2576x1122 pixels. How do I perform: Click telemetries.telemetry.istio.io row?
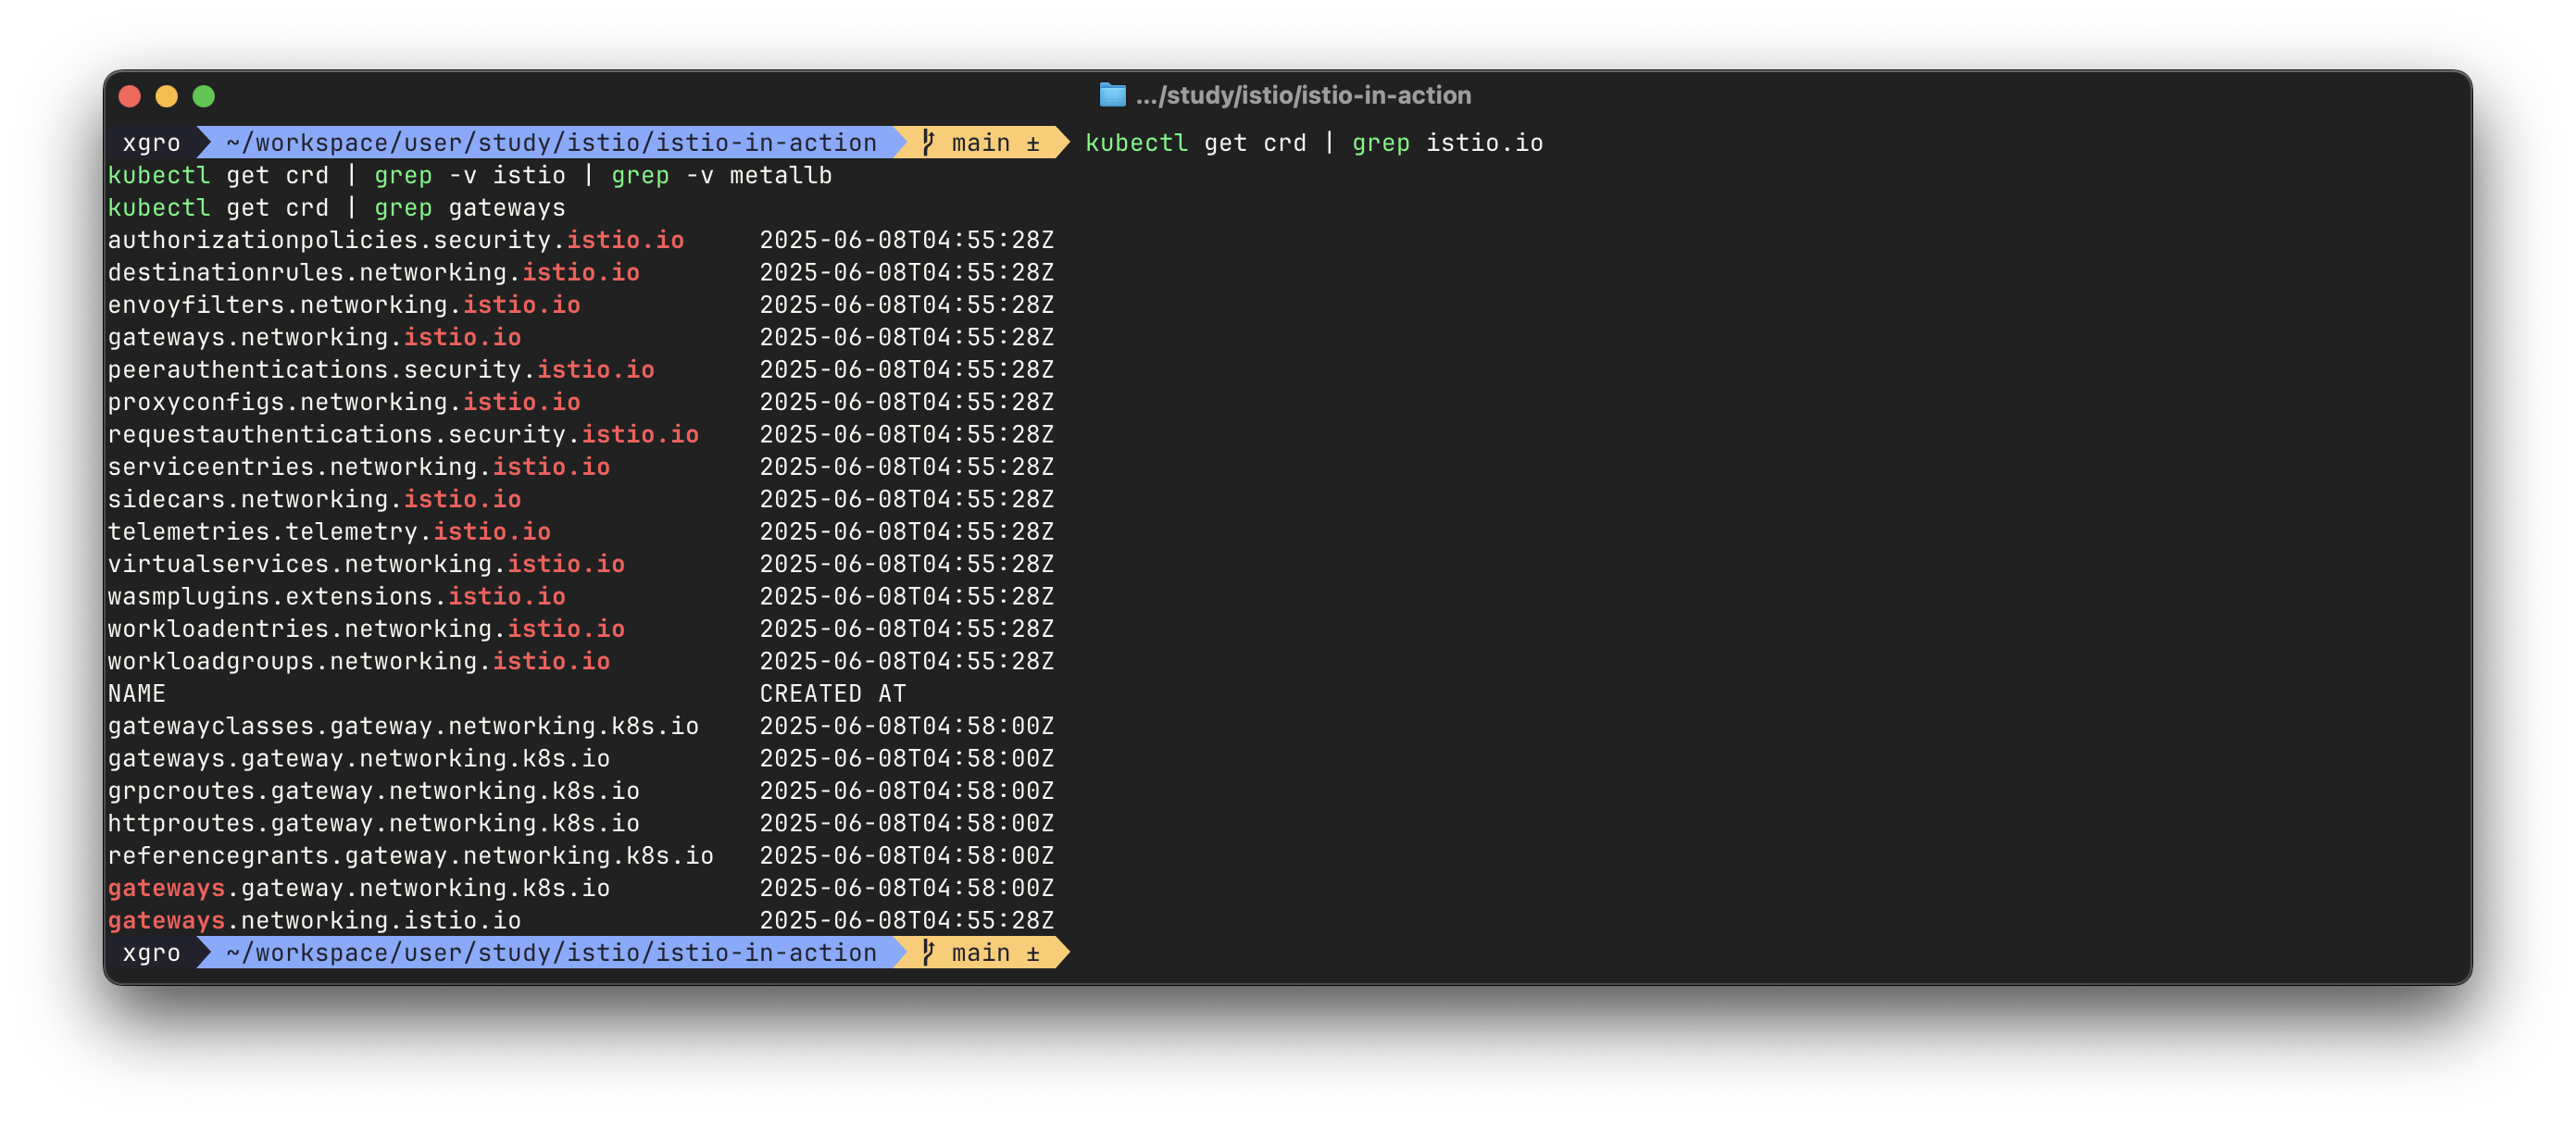581,532
